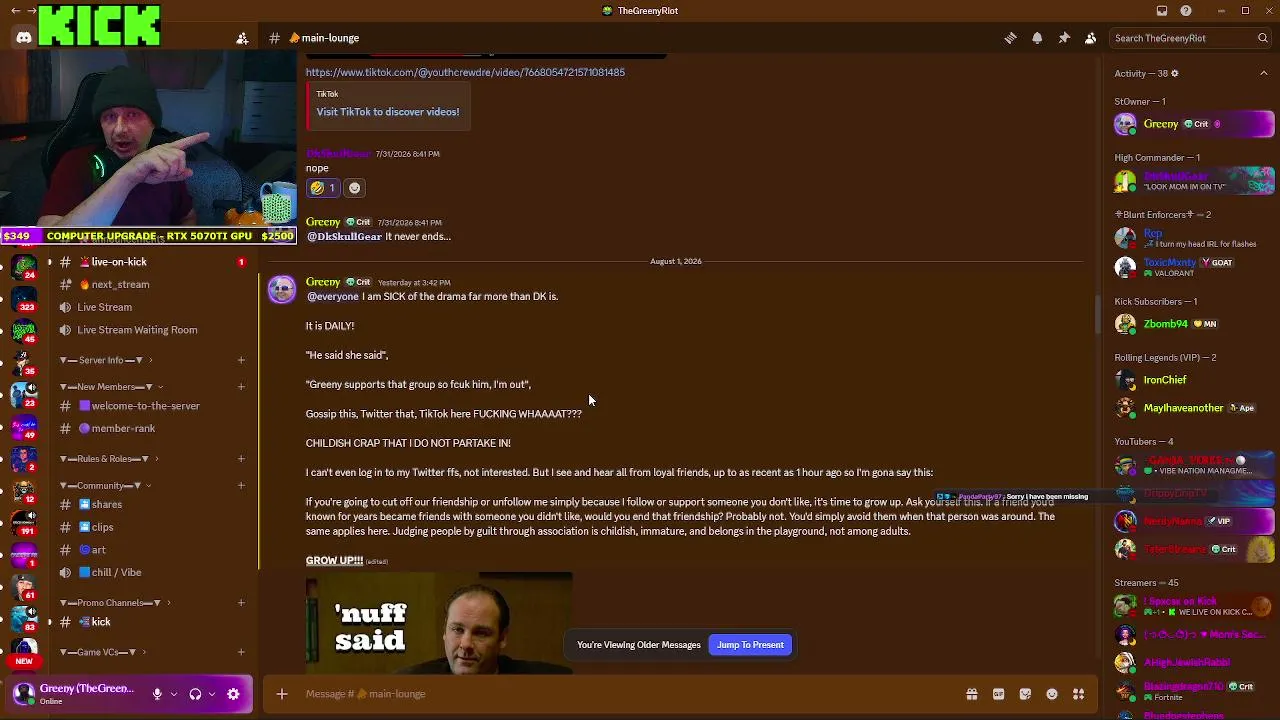1280x720 pixels.
Task: Open ToxicMxnty member entry
Action: 1195,267
